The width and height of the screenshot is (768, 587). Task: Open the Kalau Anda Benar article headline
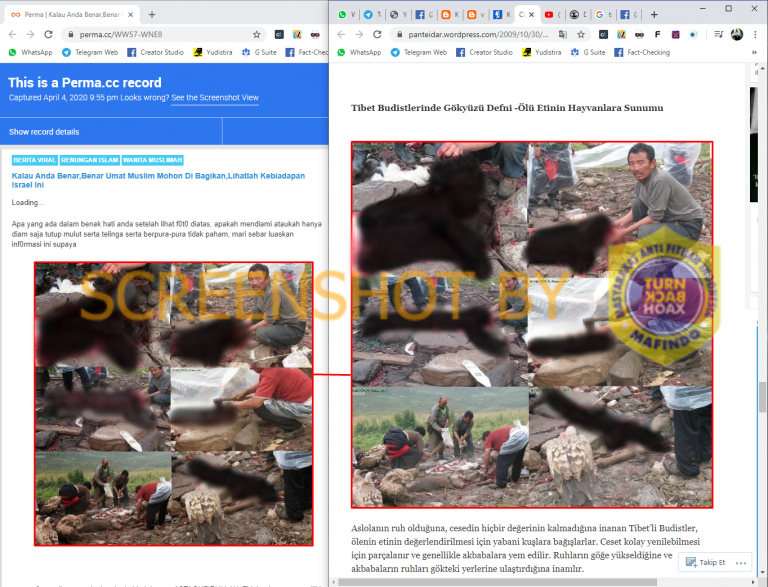tap(158, 180)
